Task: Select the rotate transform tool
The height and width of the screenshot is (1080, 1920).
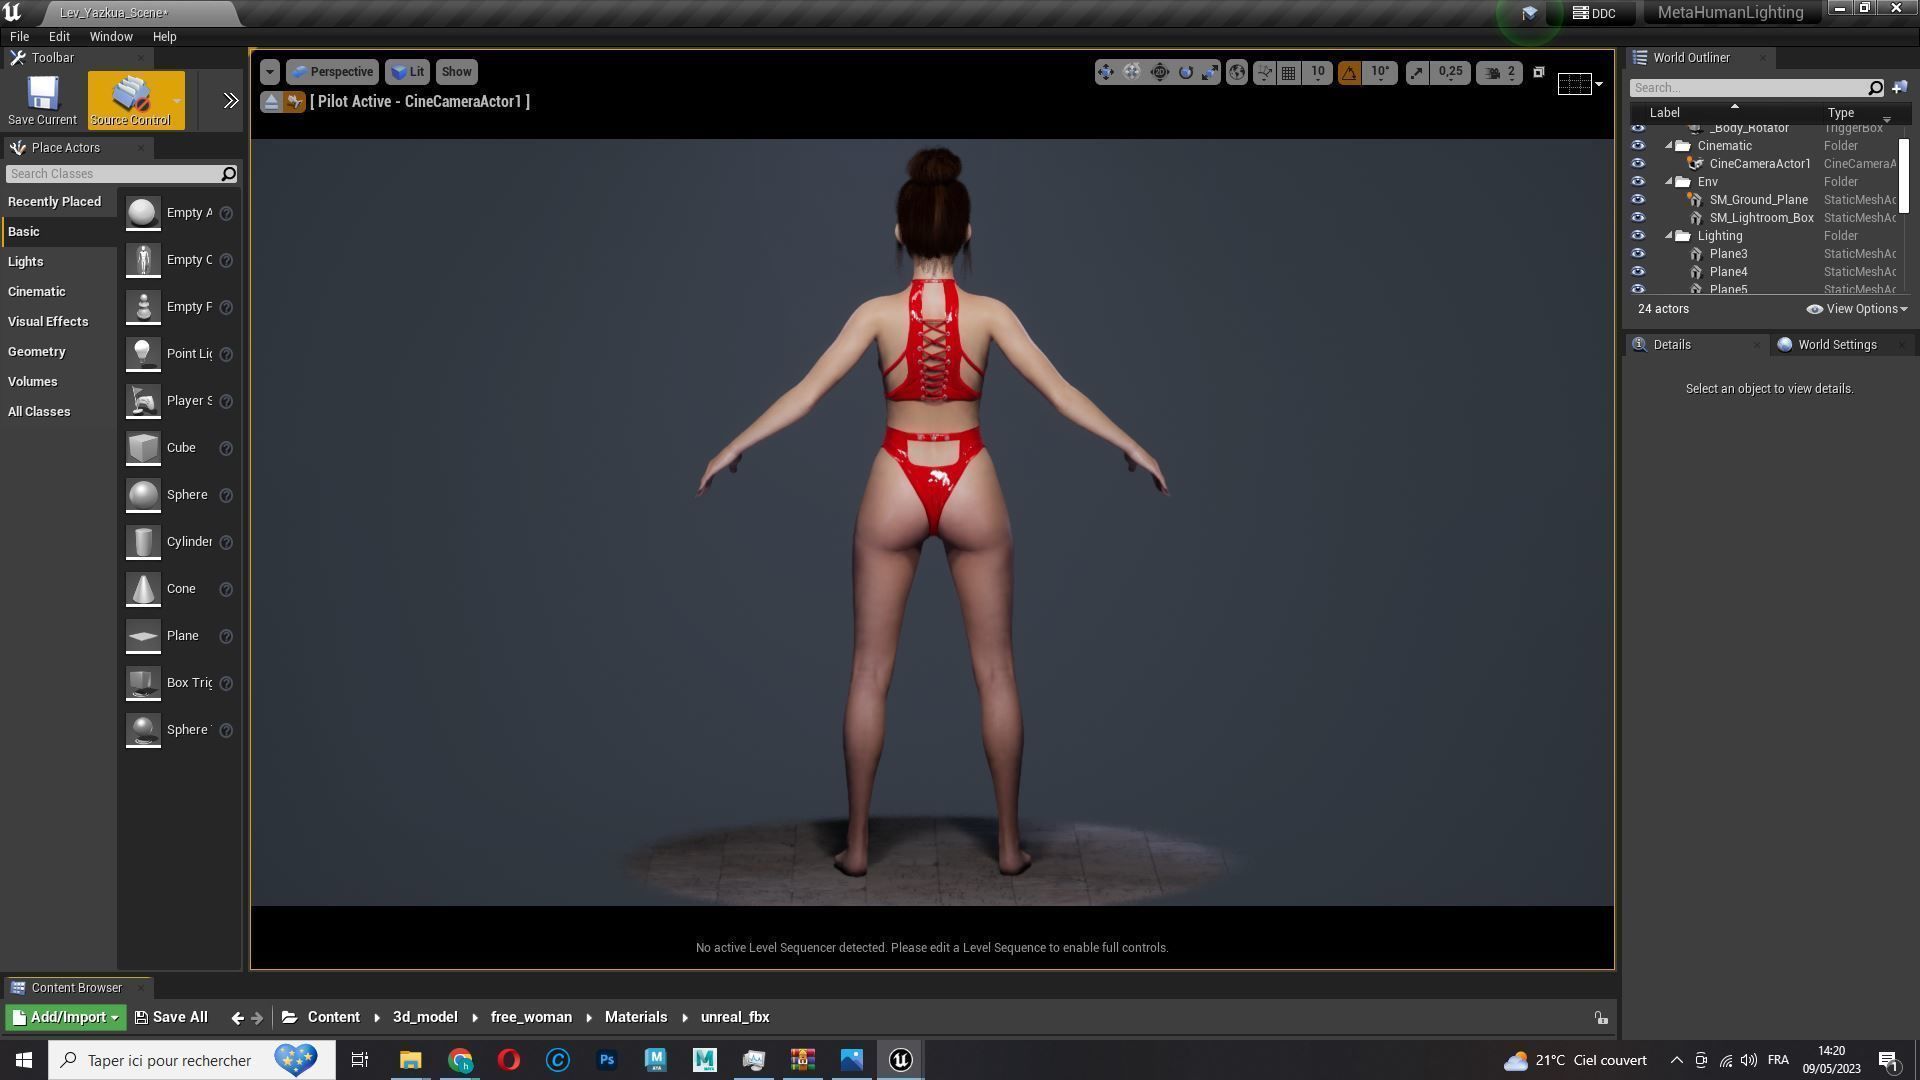Action: tap(1185, 72)
